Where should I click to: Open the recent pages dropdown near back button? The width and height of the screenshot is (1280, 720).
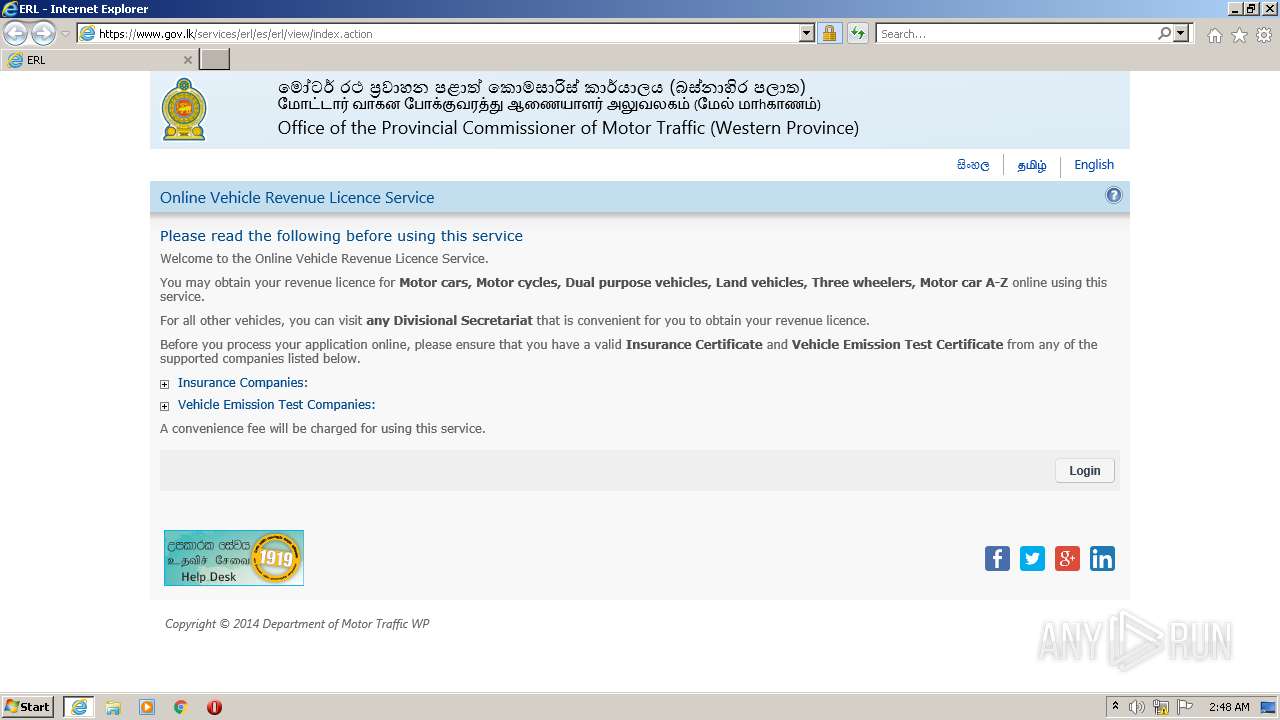[x=65, y=34]
